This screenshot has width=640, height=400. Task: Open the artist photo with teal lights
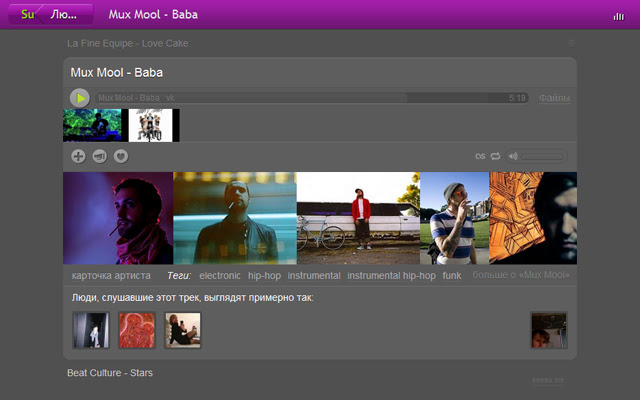(x=235, y=218)
